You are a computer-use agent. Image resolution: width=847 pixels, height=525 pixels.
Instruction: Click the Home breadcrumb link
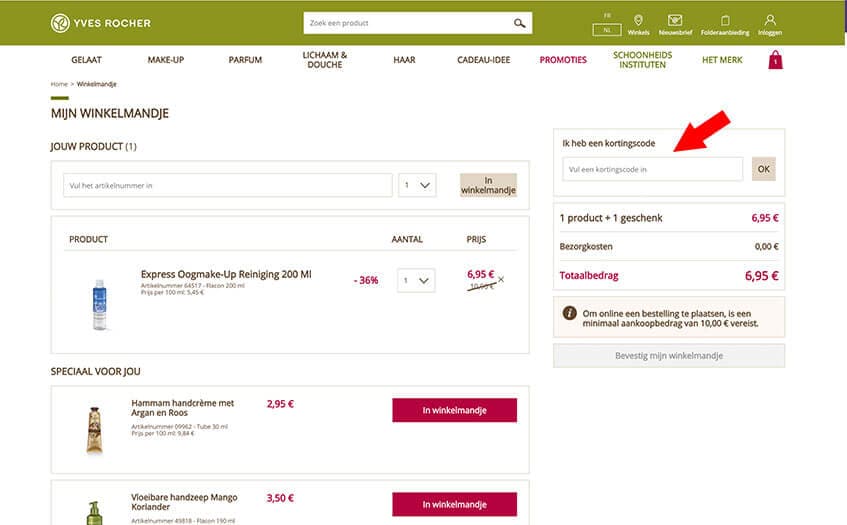(x=59, y=84)
